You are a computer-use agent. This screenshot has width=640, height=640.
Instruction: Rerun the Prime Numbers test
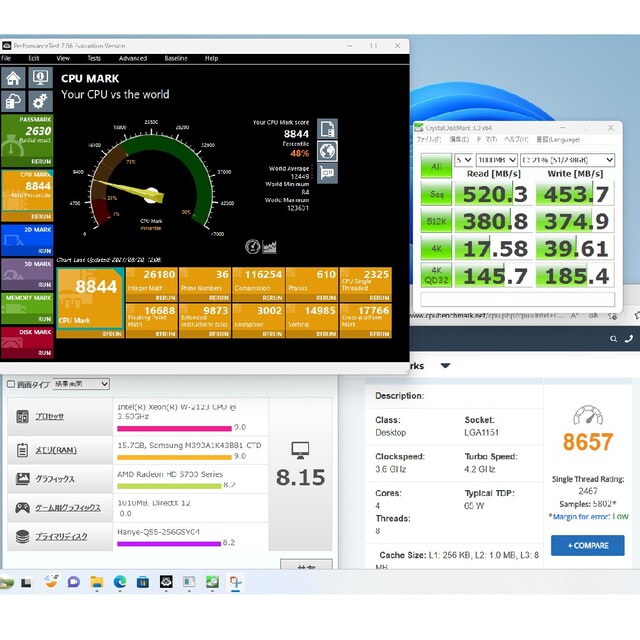pos(219,298)
